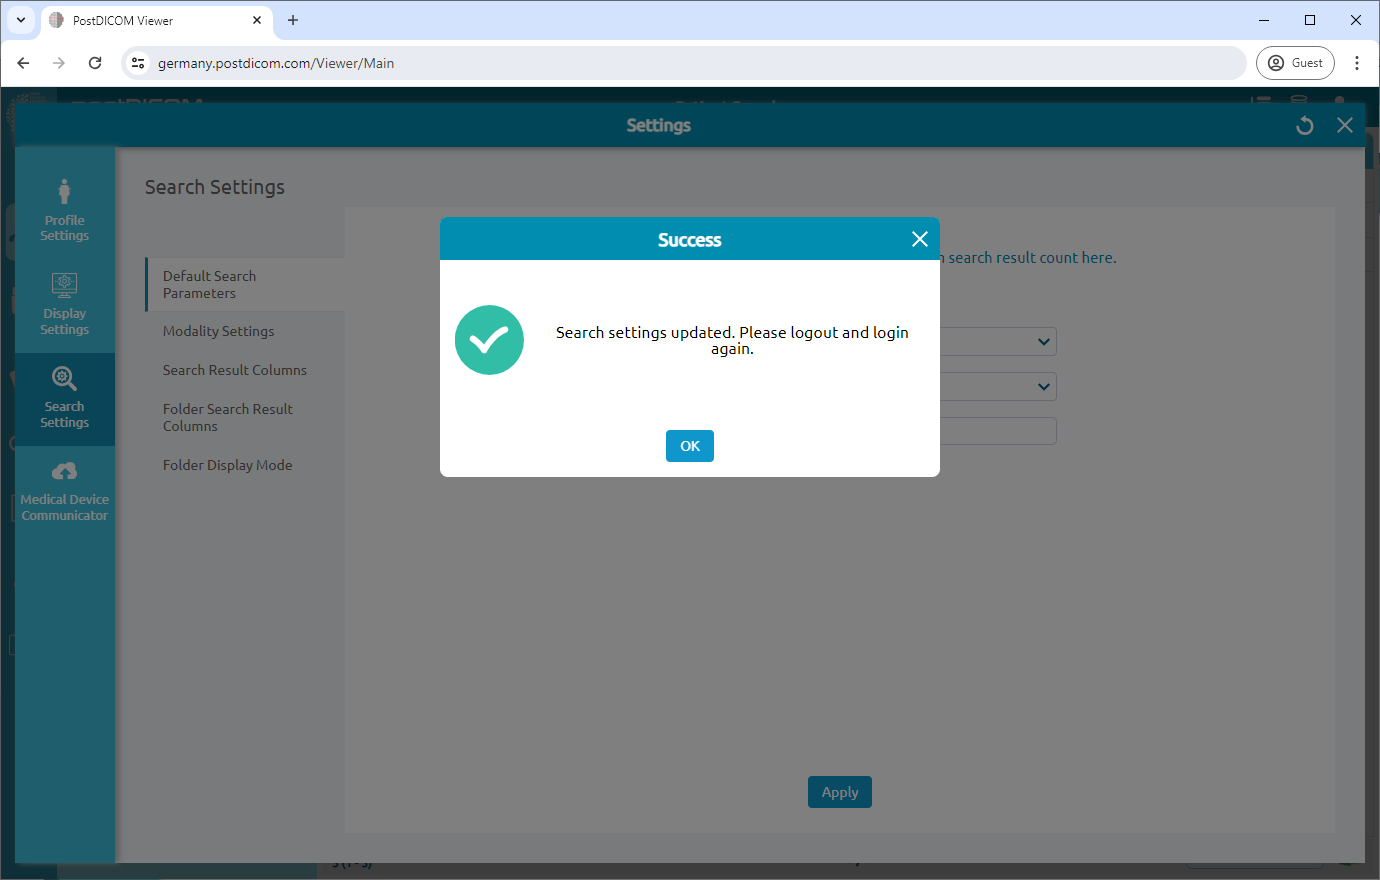
Task: Click inside the browser address bar
Action: tap(600, 62)
